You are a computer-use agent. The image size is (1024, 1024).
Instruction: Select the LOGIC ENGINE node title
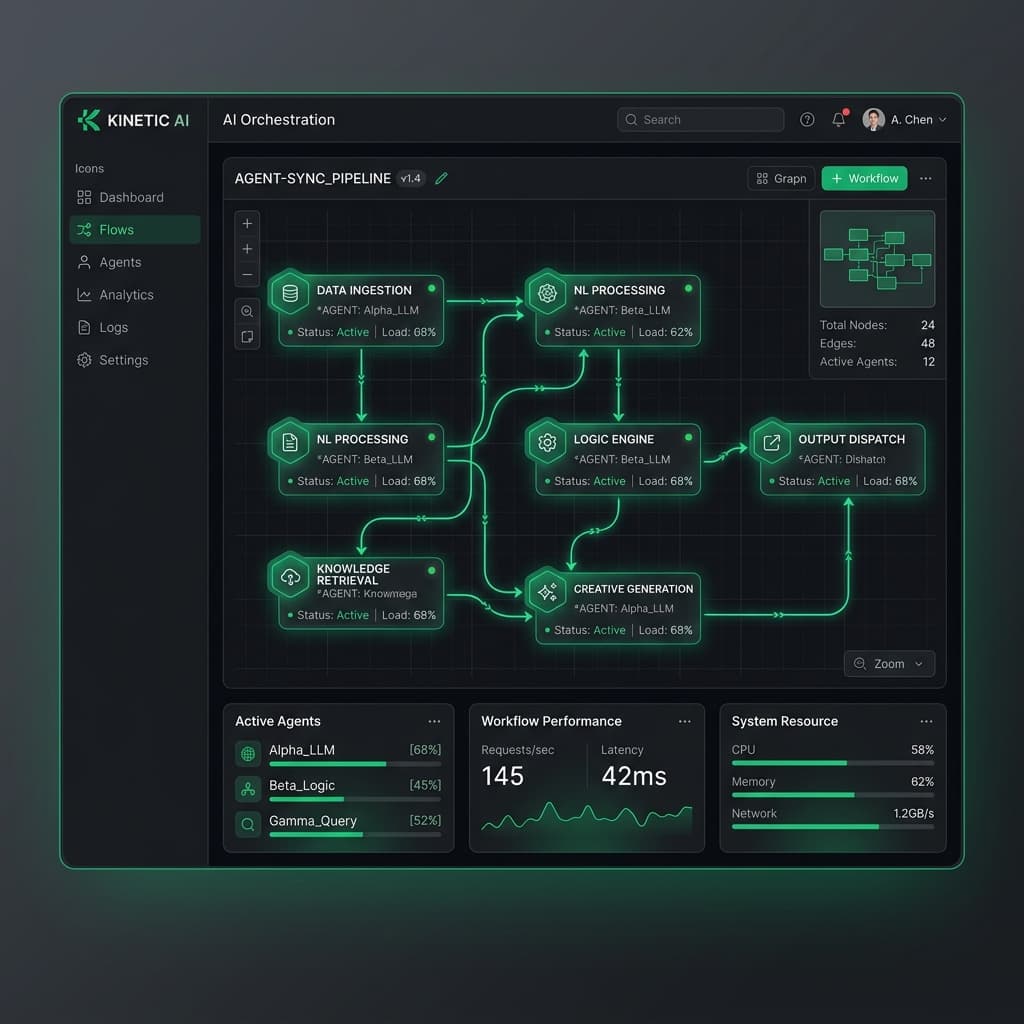click(614, 440)
